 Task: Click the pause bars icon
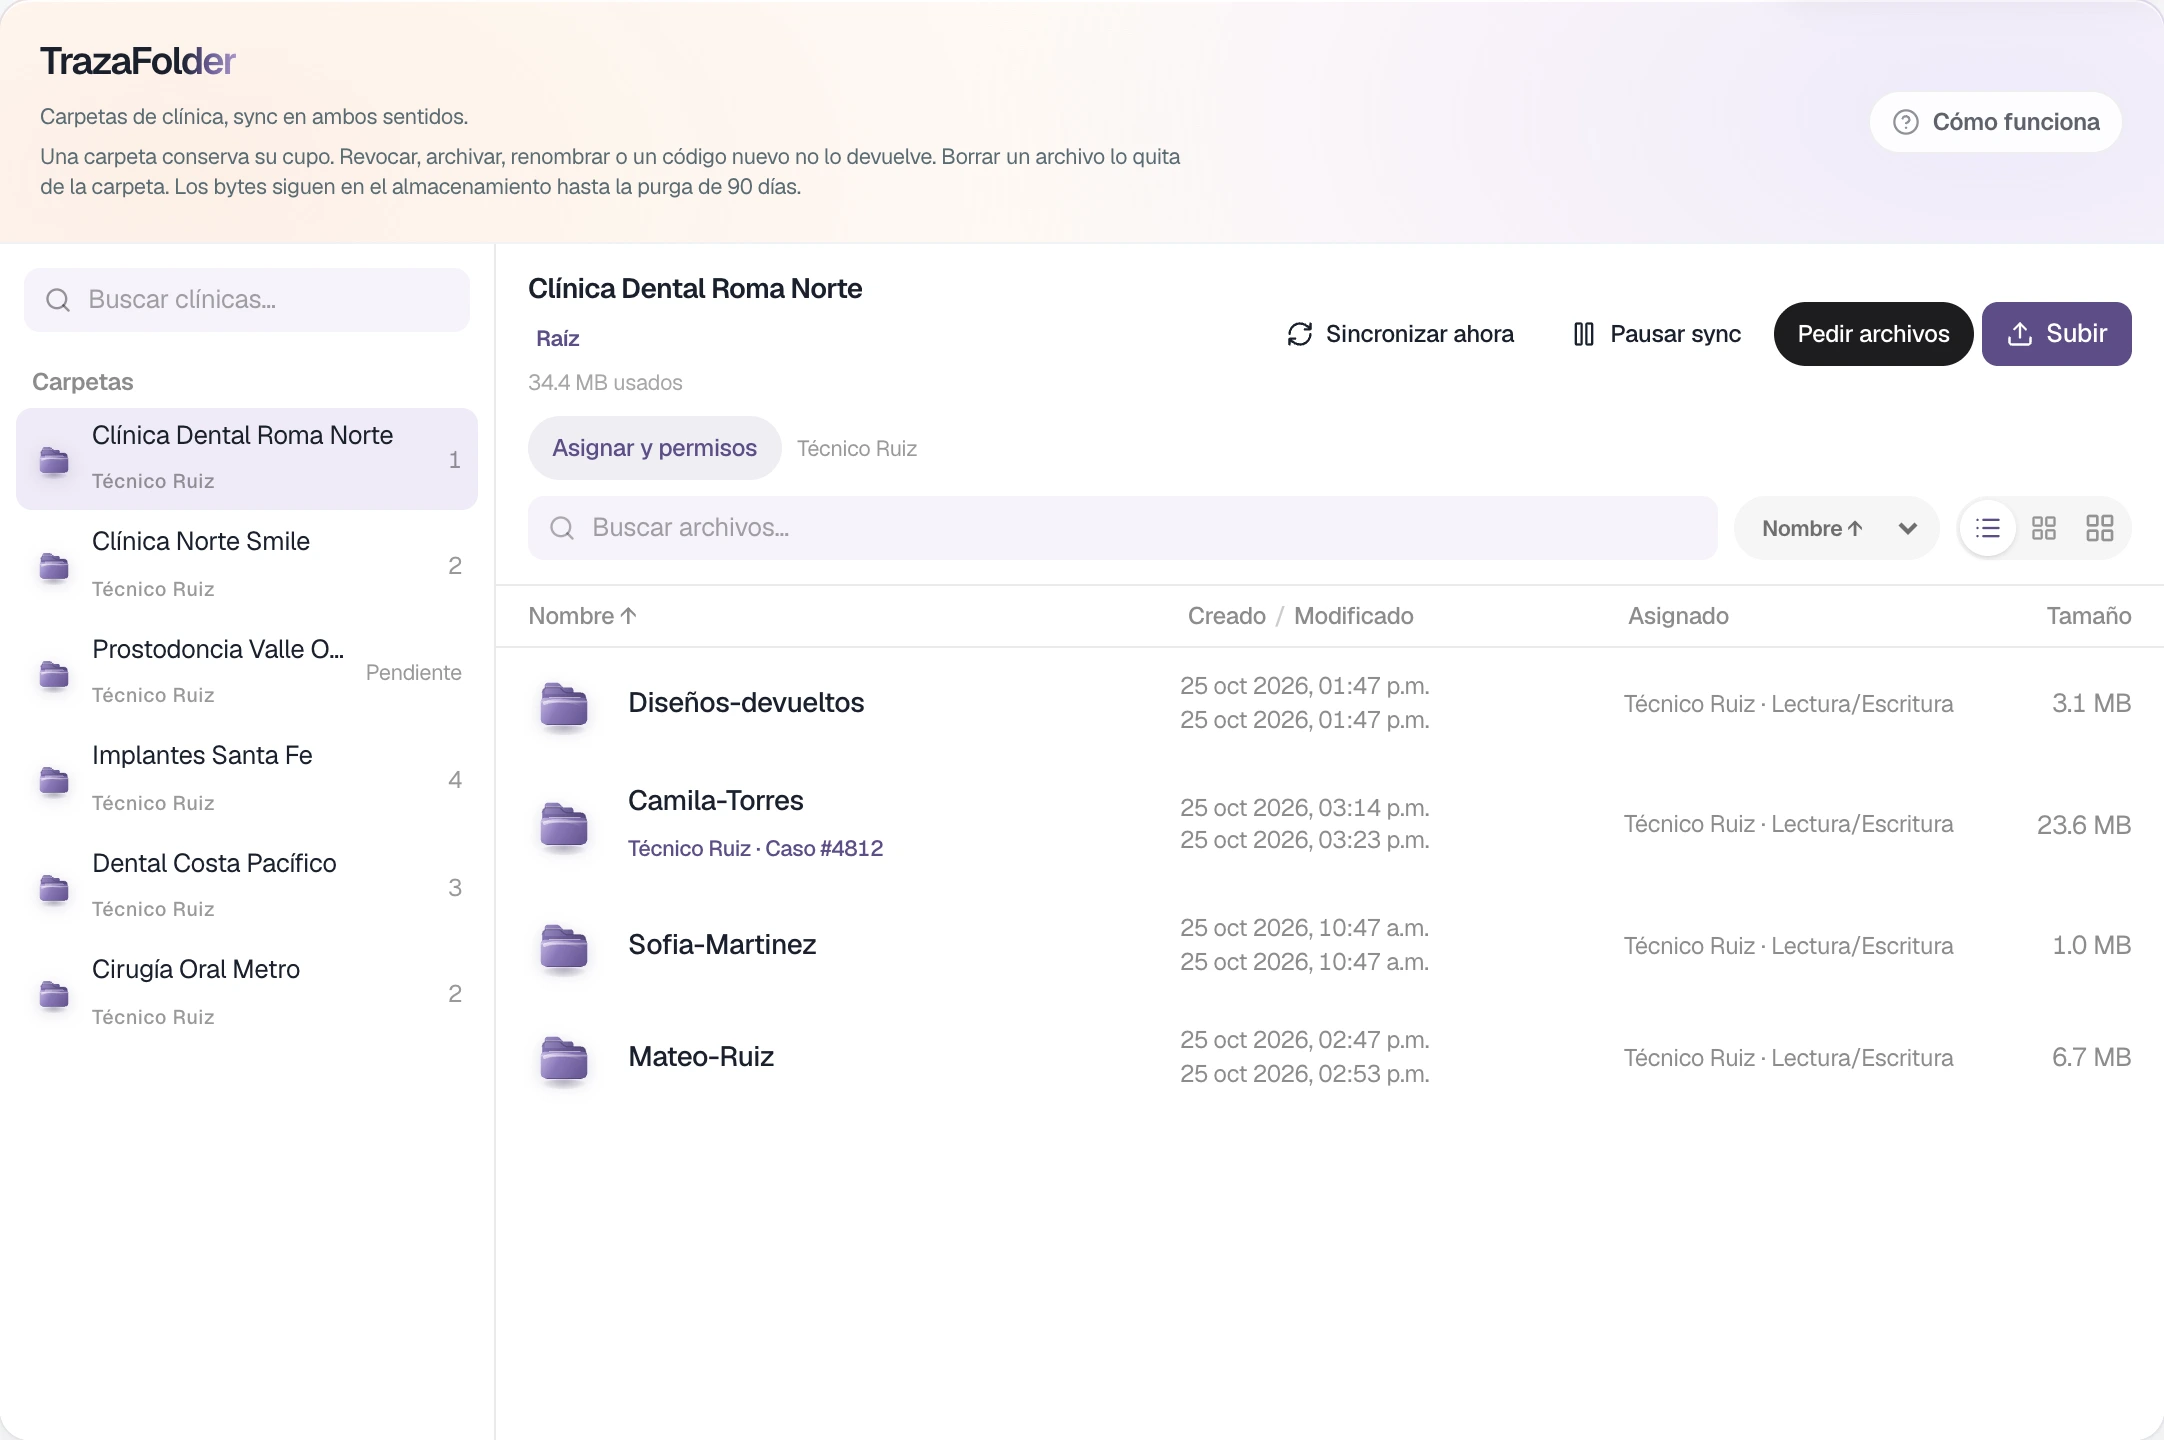[x=1584, y=334]
